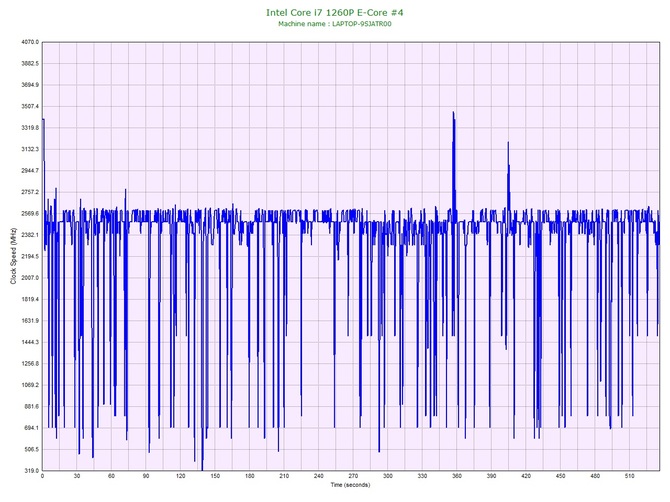Click the 480 seconds x-axis tick label
The height and width of the screenshot is (502, 670).
coord(596,476)
